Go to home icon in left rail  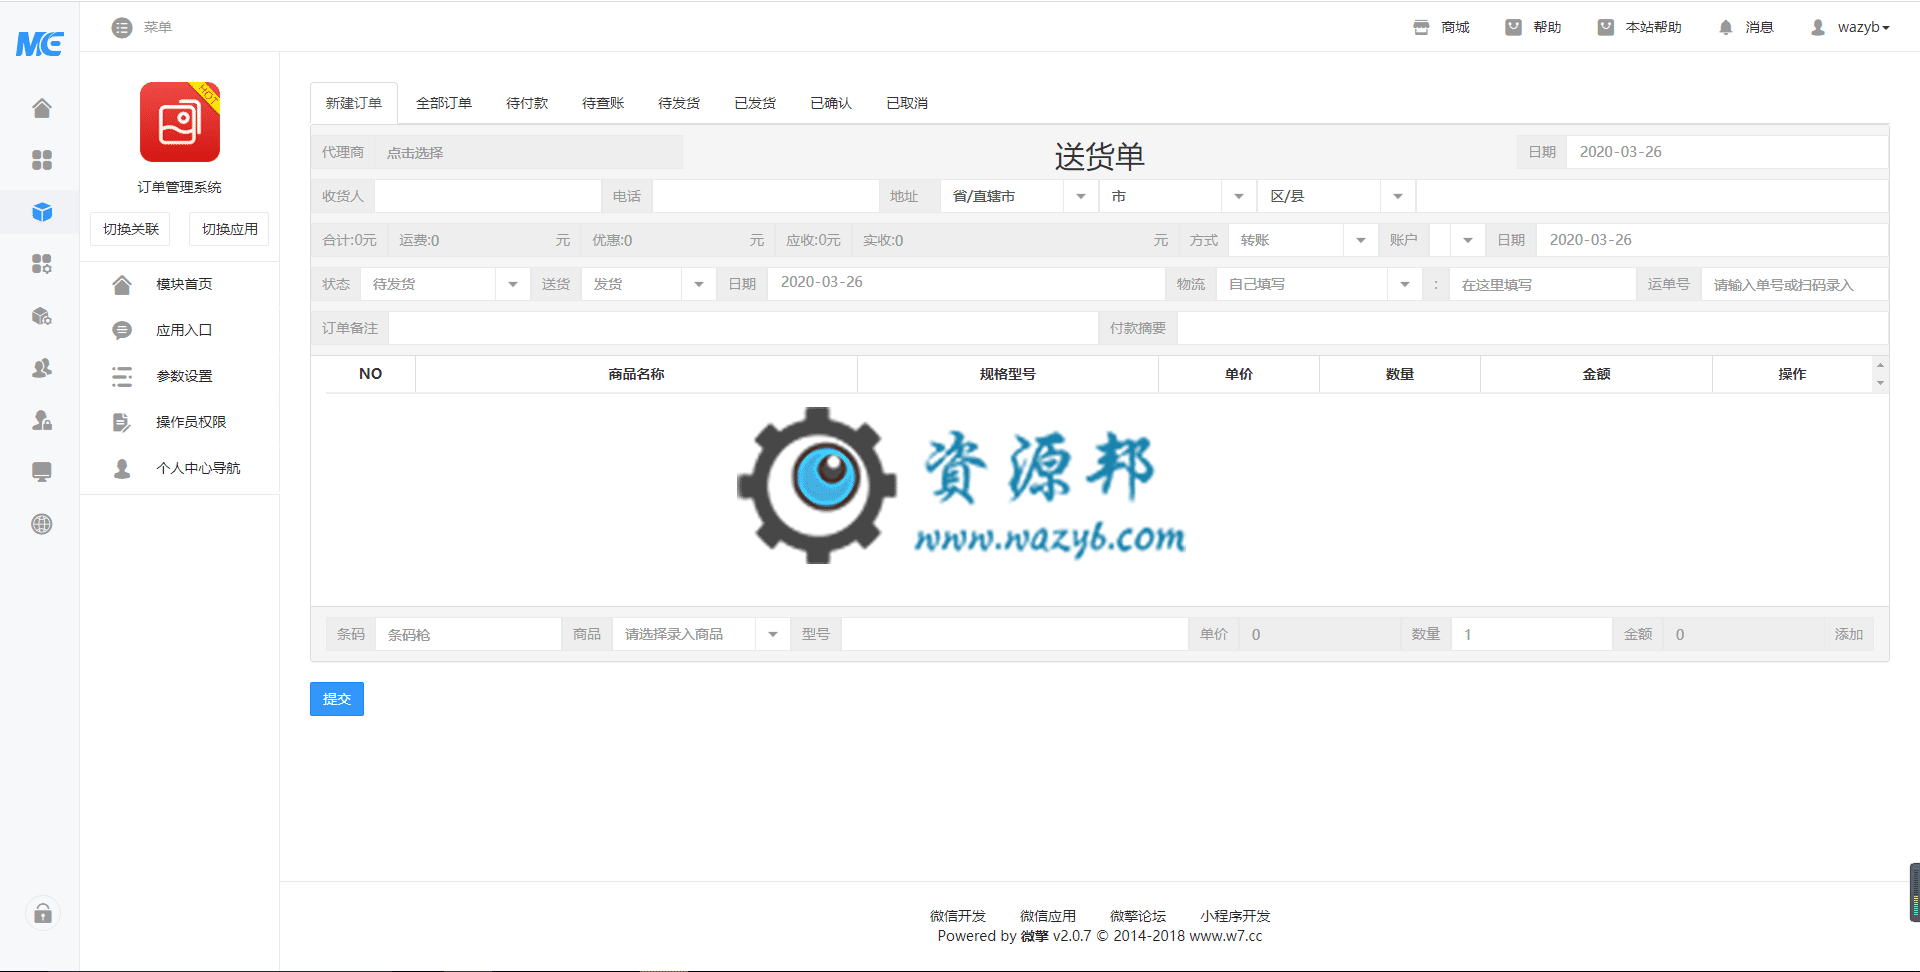[42, 108]
